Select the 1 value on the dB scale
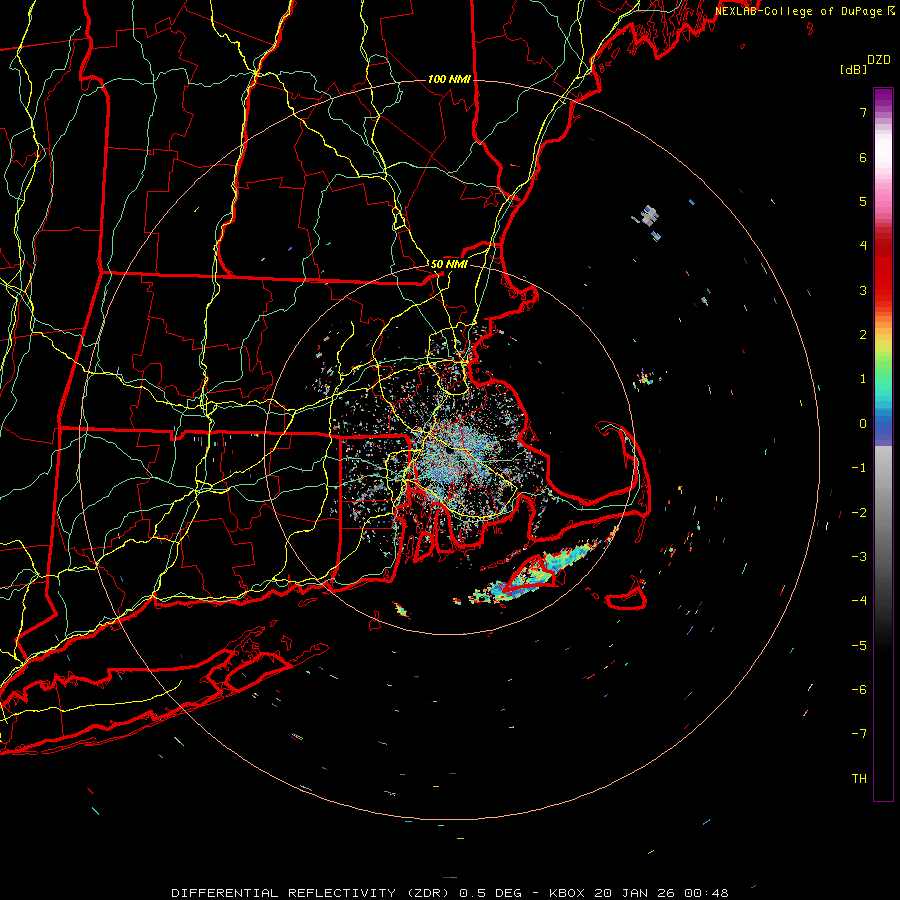Screen dimensions: 900x900 [863, 379]
